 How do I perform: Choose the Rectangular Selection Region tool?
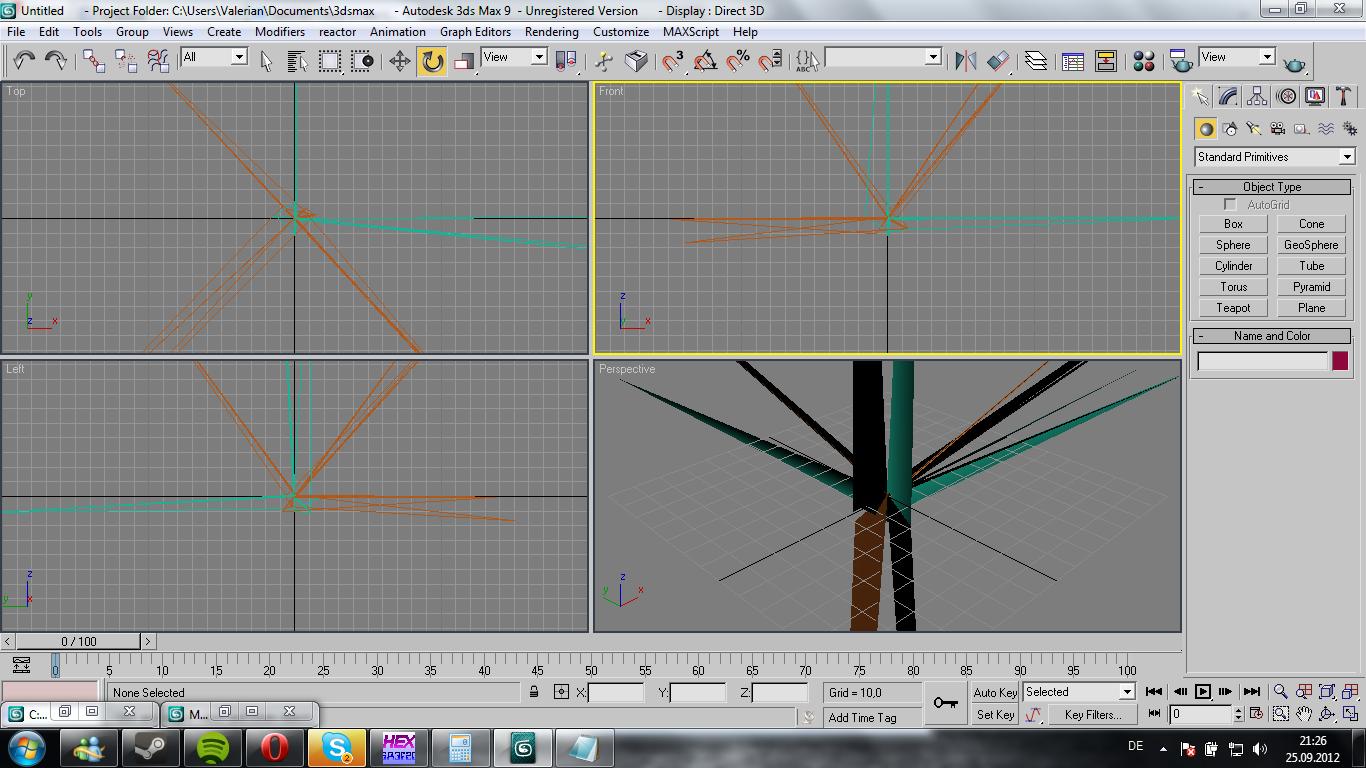(330, 61)
